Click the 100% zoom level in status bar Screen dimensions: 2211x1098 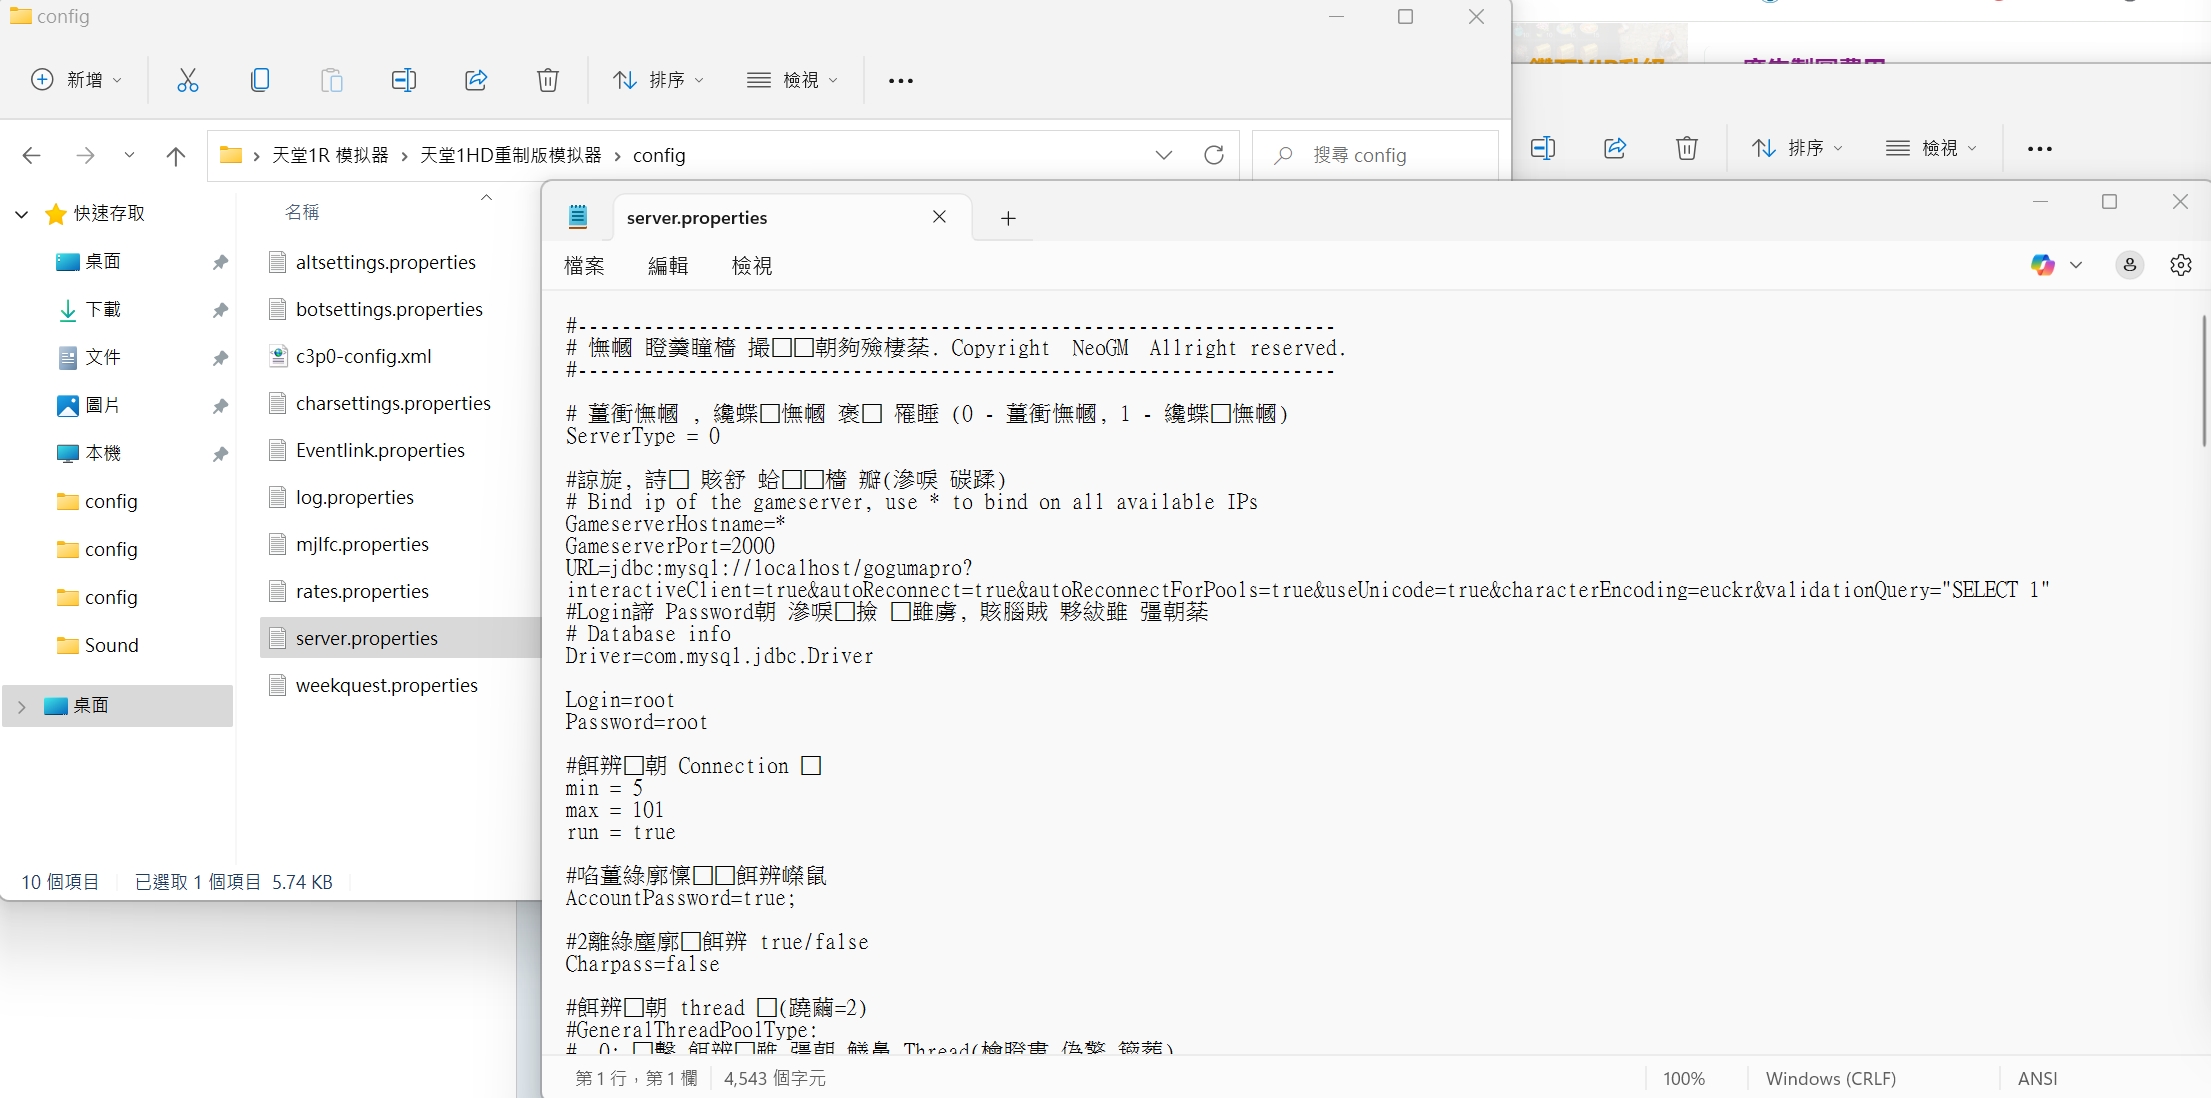coord(1684,1079)
